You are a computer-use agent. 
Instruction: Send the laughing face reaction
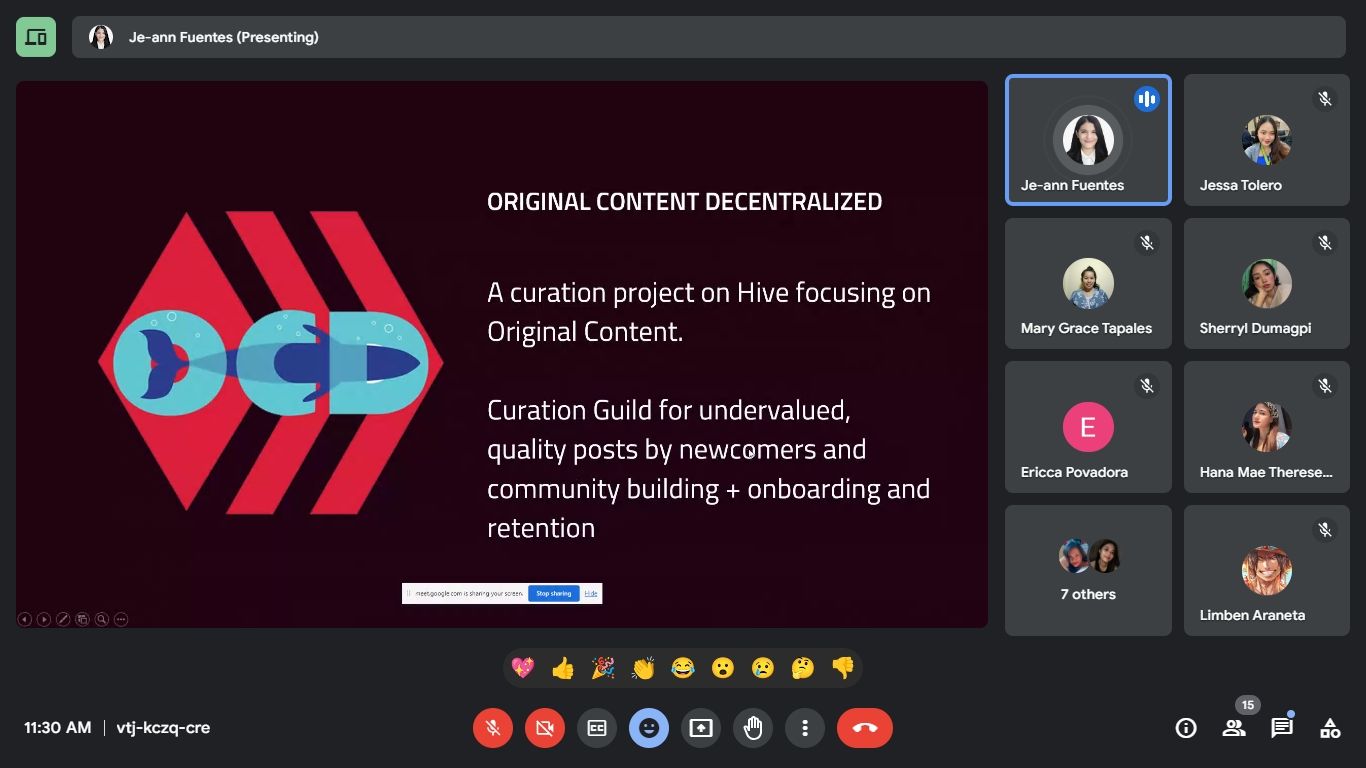tap(683, 667)
